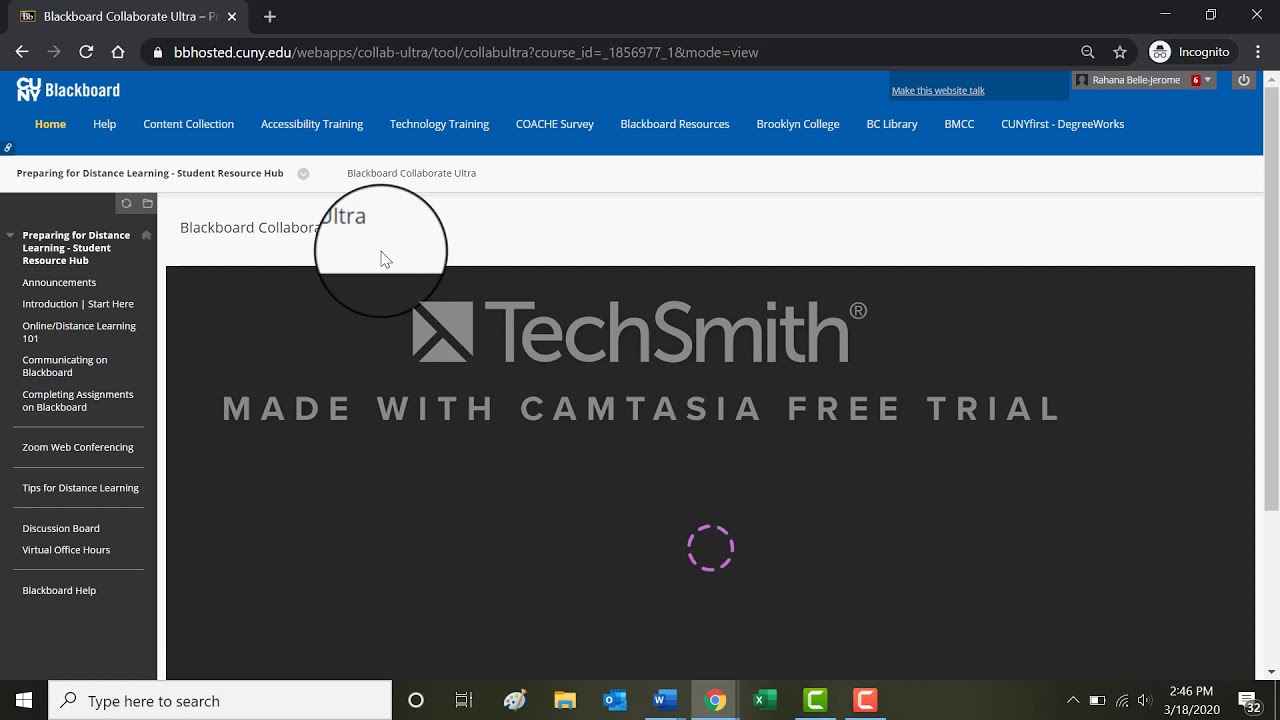Open the Rahana Belle-Jerome user menu
This screenshot has width=1280, height=720.
(x=1144, y=80)
